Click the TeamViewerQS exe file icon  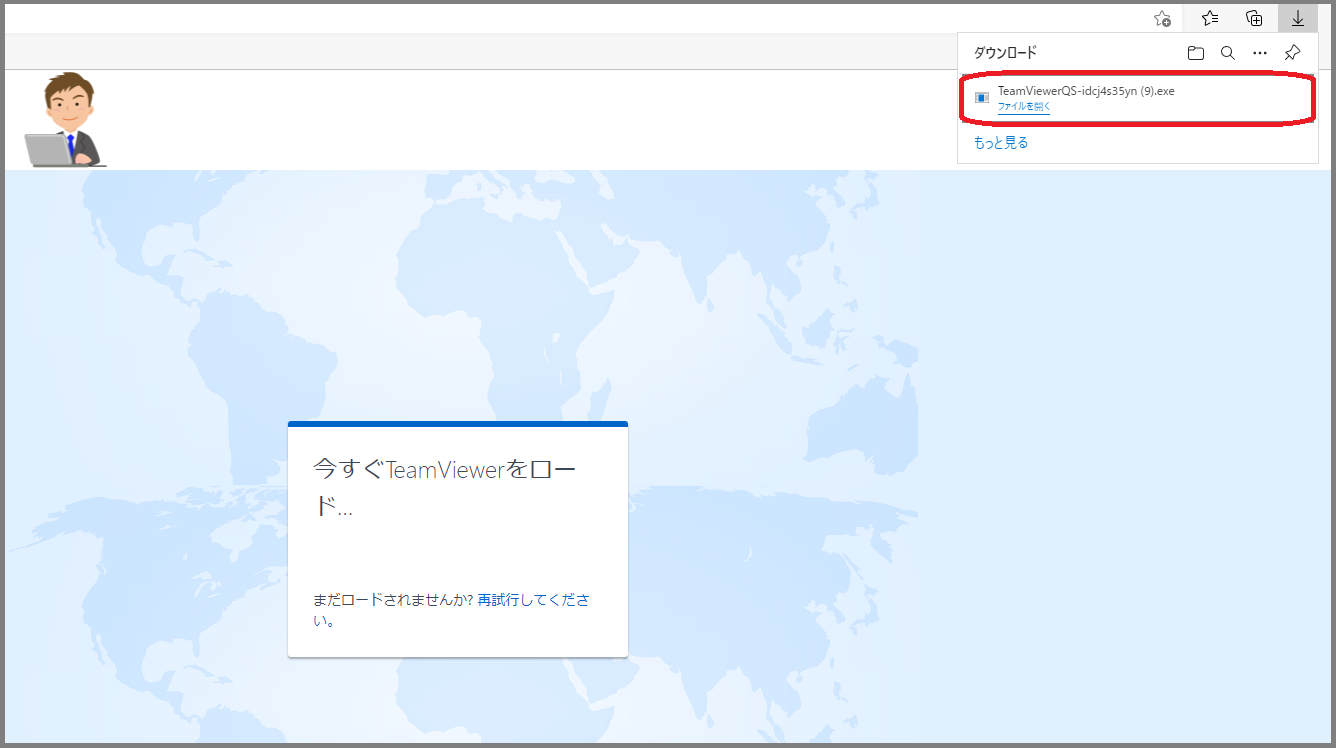coord(982,98)
